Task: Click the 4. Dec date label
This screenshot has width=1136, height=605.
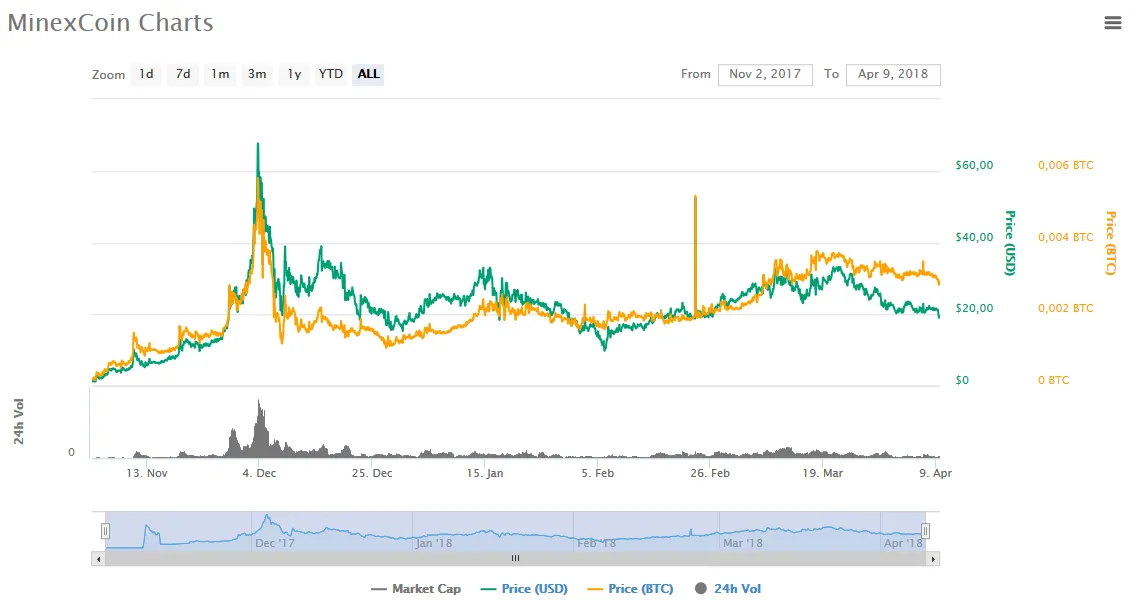Action: [259, 473]
